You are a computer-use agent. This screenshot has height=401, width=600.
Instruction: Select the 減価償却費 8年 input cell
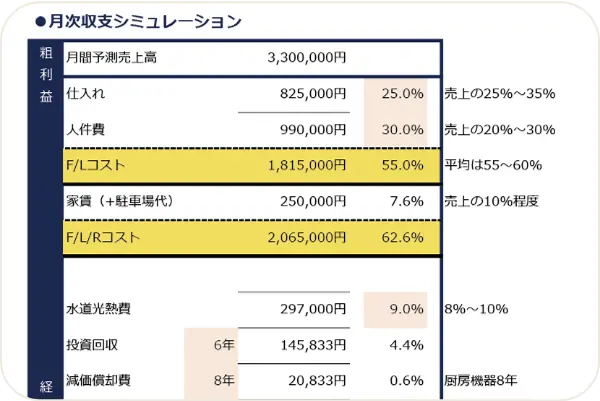tap(212, 380)
